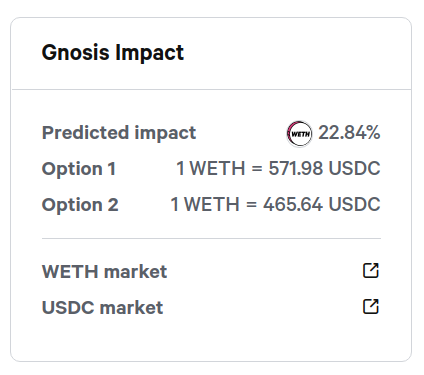Click the equals sign in Option 2

pyautogui.click(x=251, y=205)
